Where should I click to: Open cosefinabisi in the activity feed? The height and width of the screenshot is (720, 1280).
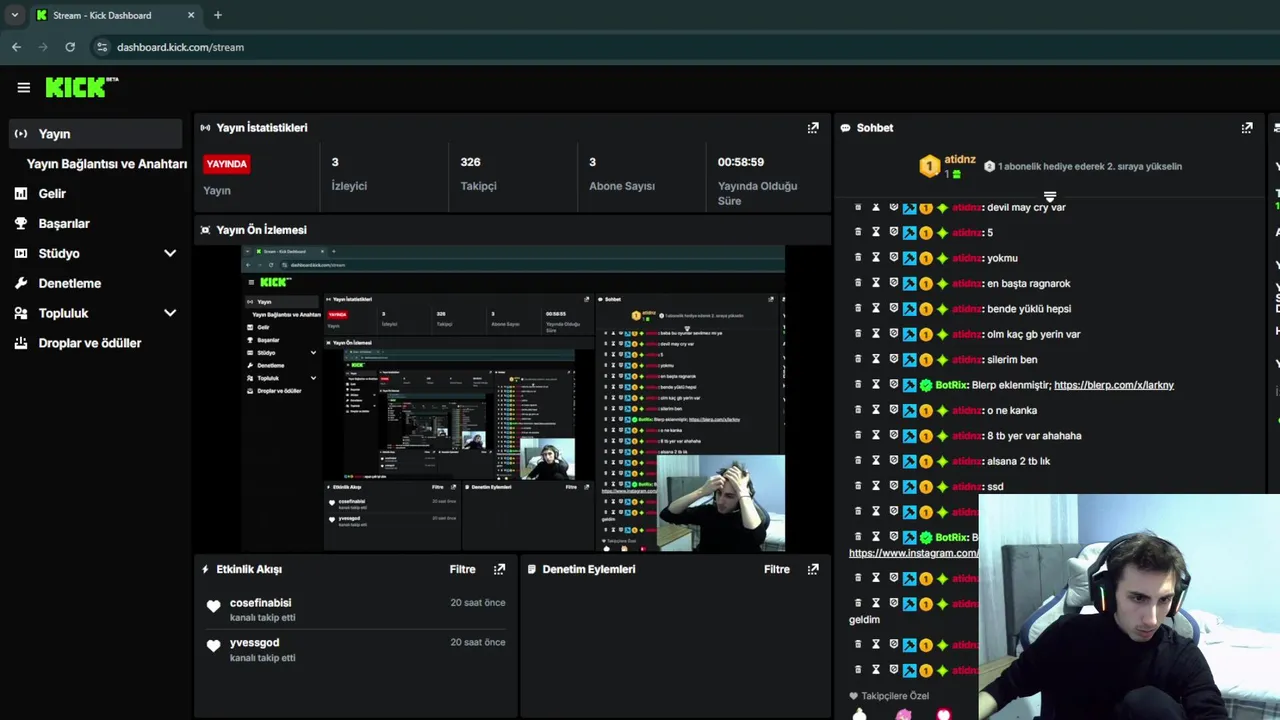click(261, 603)
